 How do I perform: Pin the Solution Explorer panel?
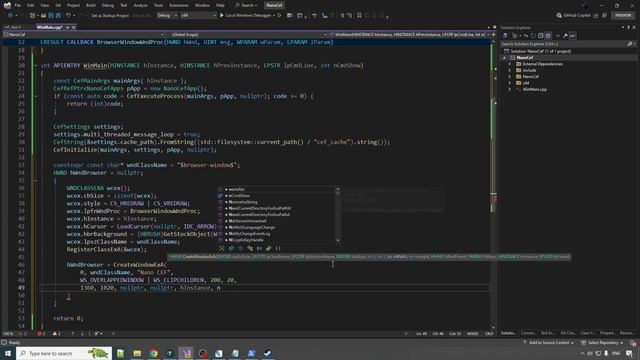coord(629,27)
